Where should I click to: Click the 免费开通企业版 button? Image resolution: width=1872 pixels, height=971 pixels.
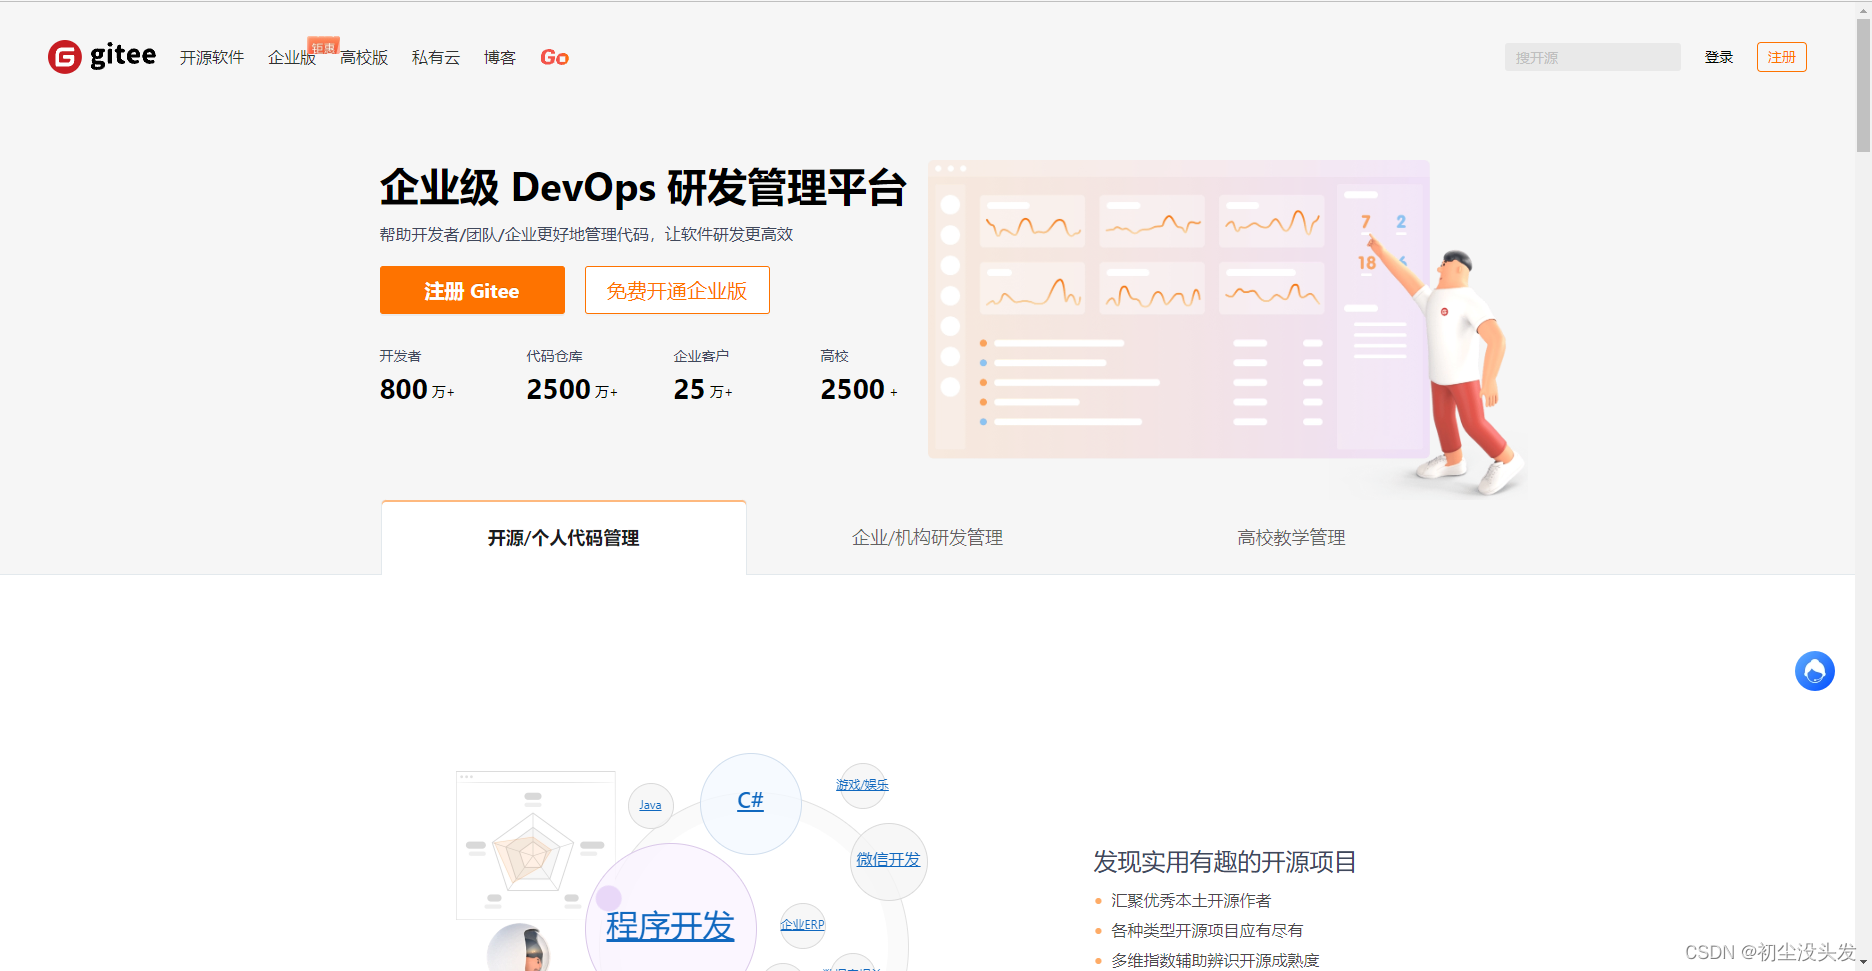click(677, 290)
